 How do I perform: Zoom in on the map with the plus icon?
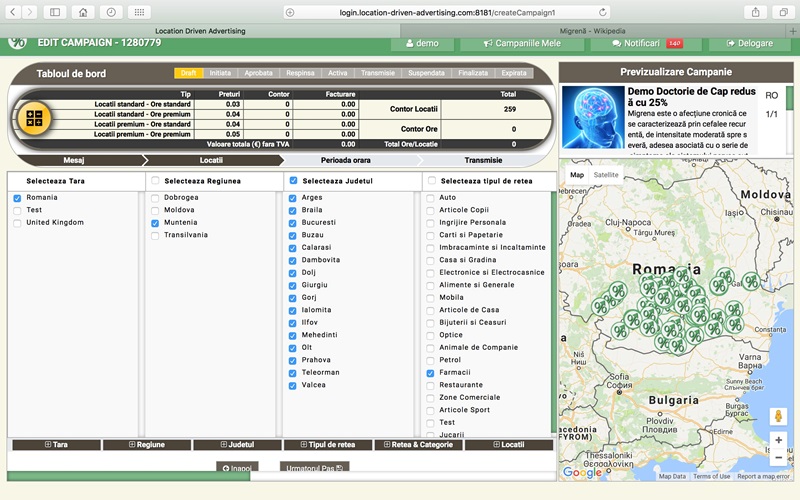[779, 440]
